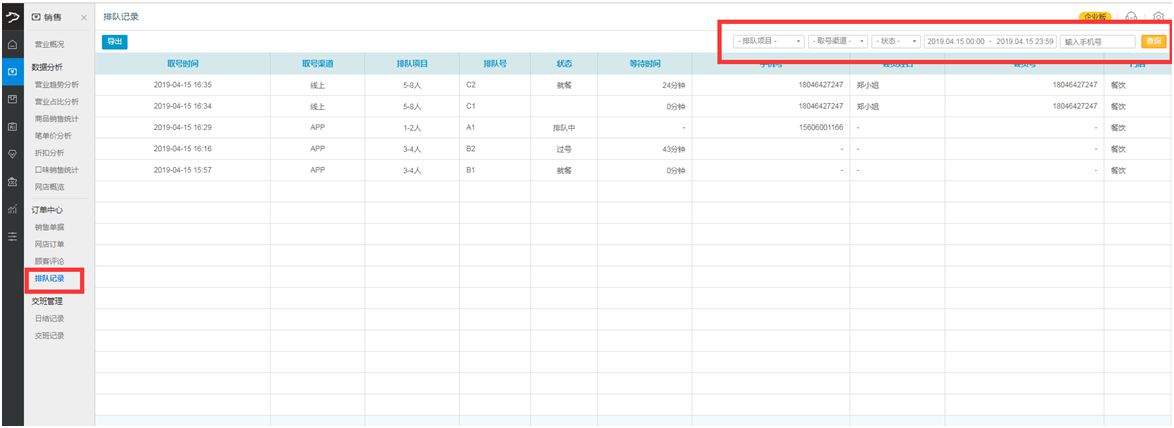Expand the 取号渠道 dropdown filter
1174x428 pixels.
pyautogui.click(x=837, y=41)
